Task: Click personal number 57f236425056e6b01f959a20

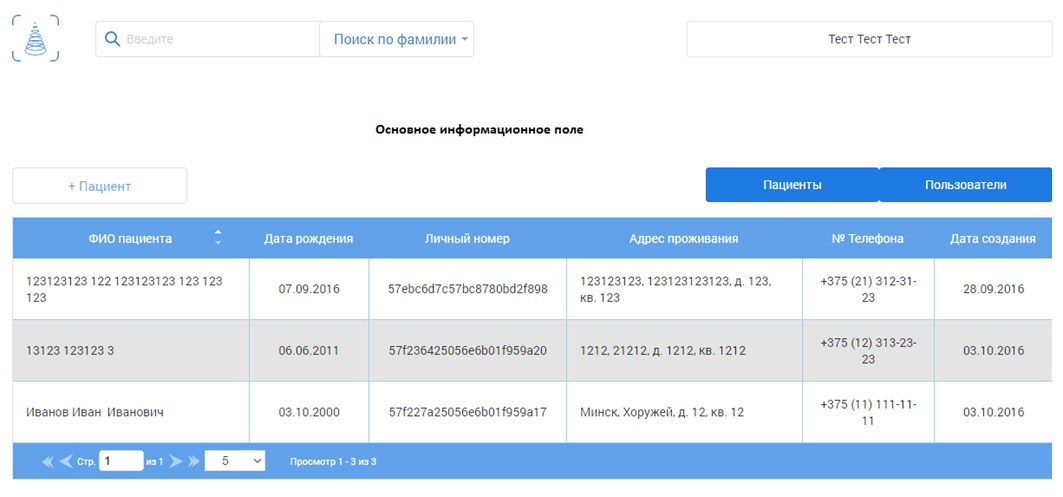Action: pyautogui.click(x=467, y=351)
